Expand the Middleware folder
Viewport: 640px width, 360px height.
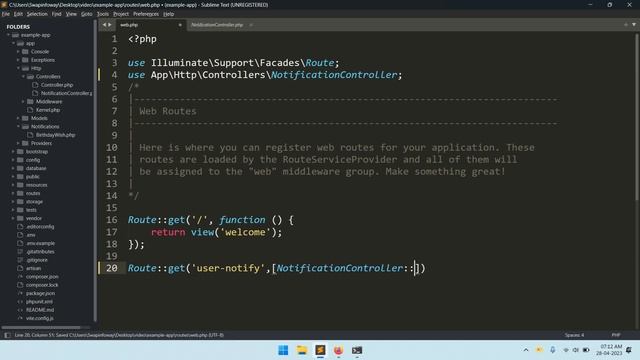click(23, 102)
